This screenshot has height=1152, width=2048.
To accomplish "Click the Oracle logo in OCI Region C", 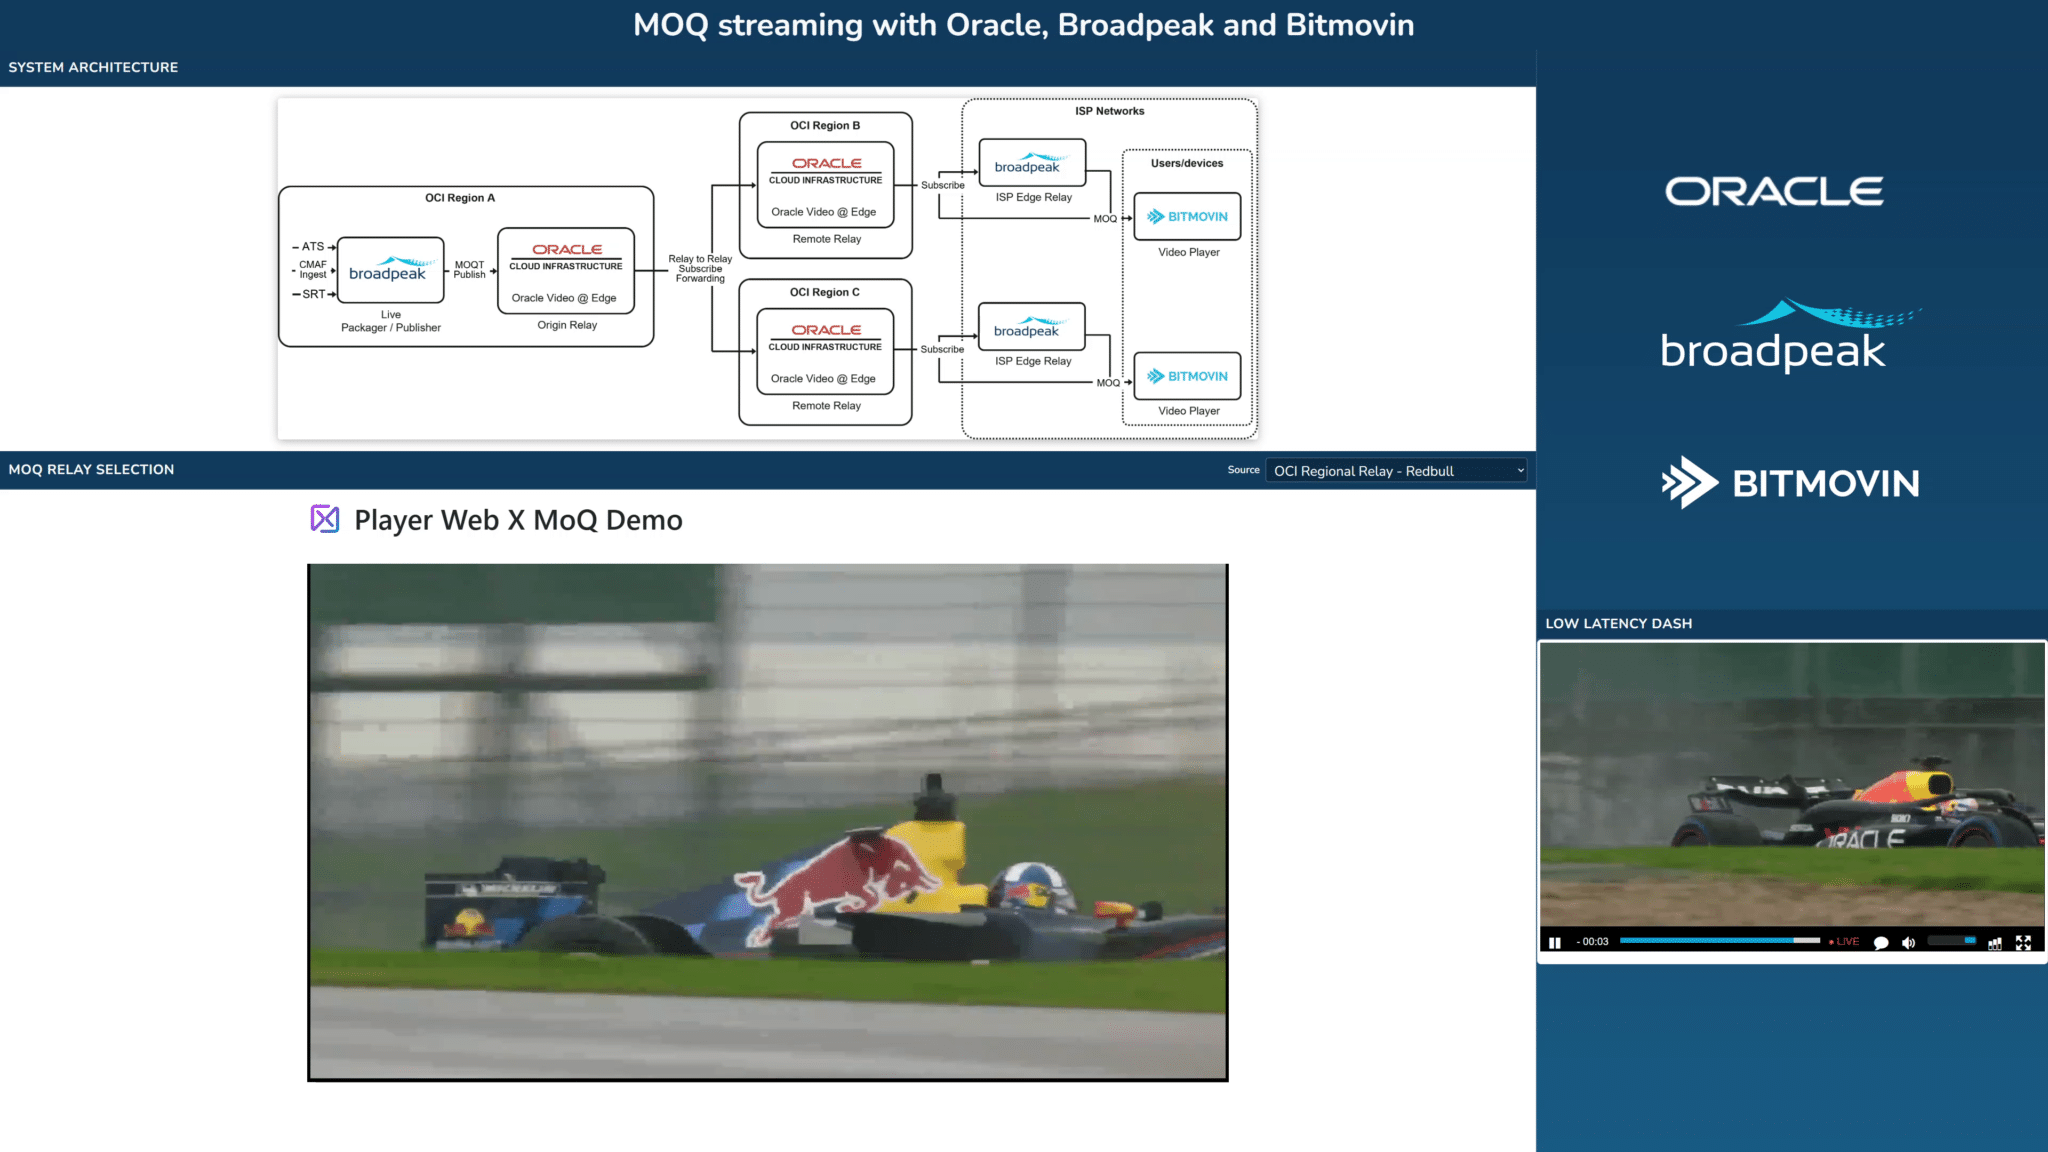I will (826, 330).
